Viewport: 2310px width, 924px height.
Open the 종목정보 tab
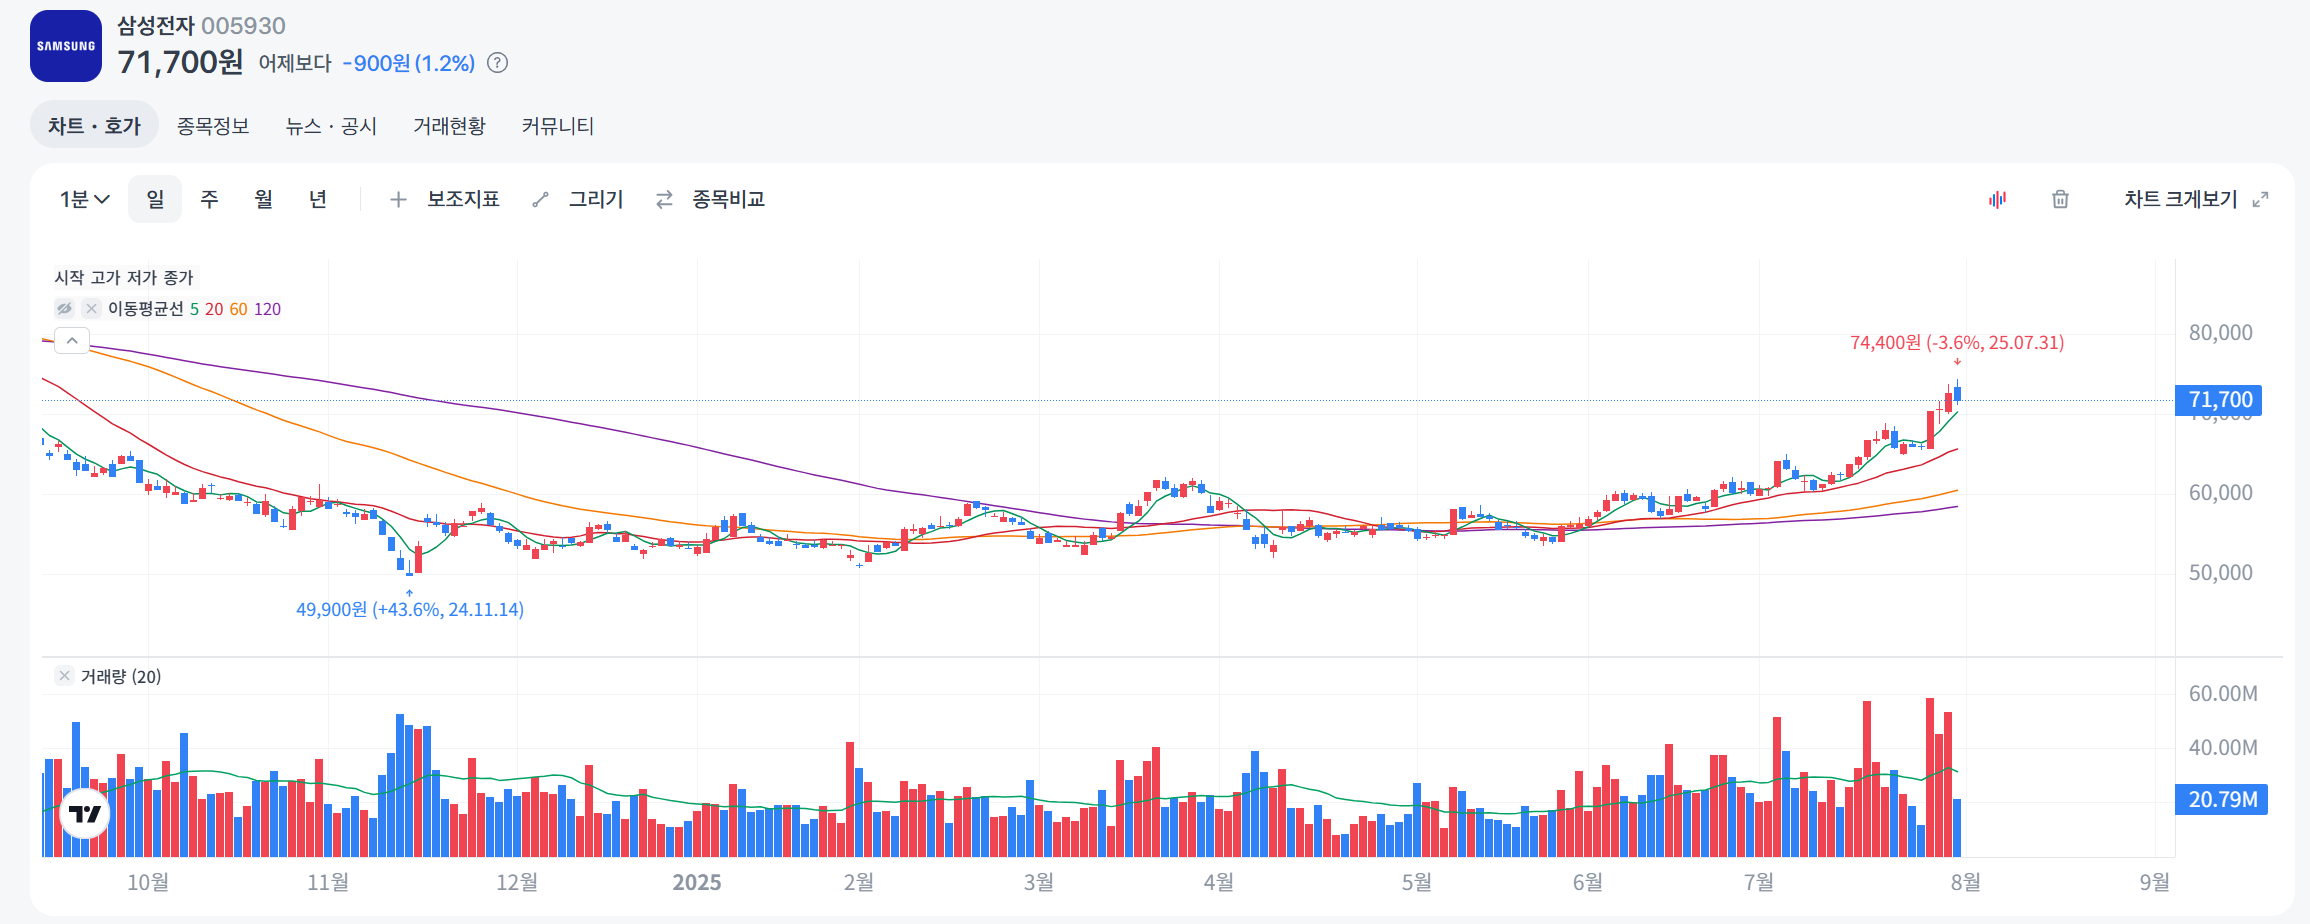point(213,126)
